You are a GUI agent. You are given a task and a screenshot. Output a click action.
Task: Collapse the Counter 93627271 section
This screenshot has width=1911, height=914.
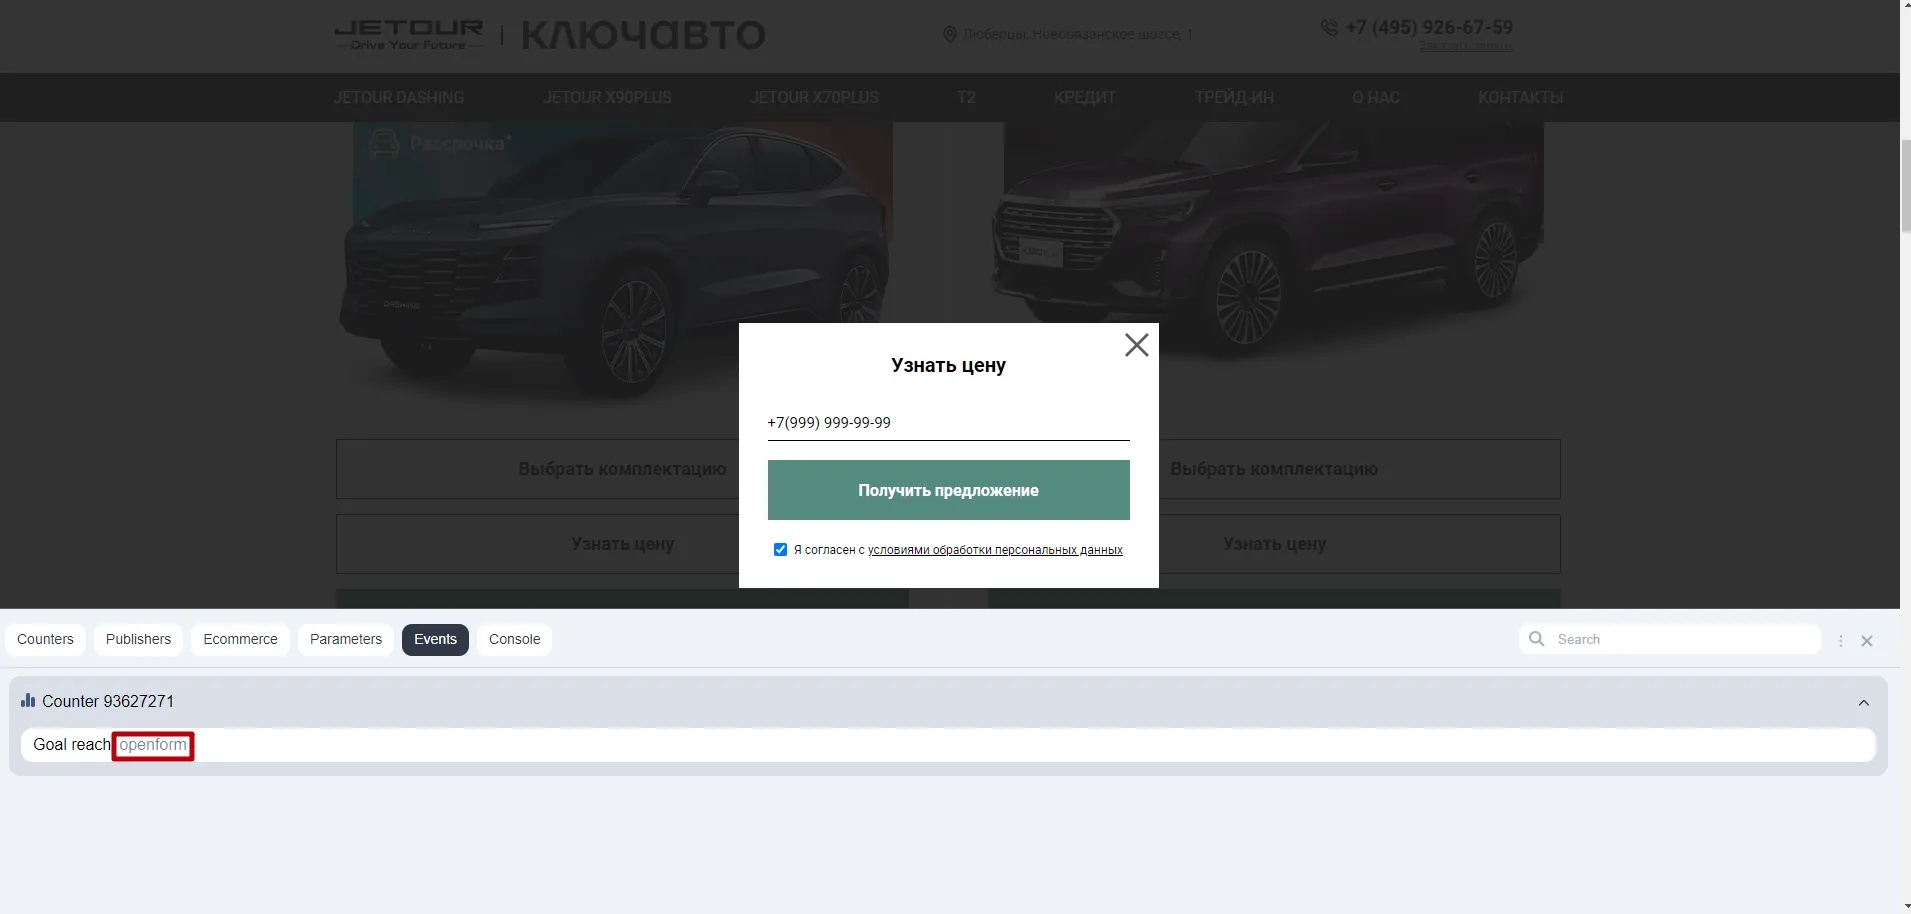pos(1863,703)
